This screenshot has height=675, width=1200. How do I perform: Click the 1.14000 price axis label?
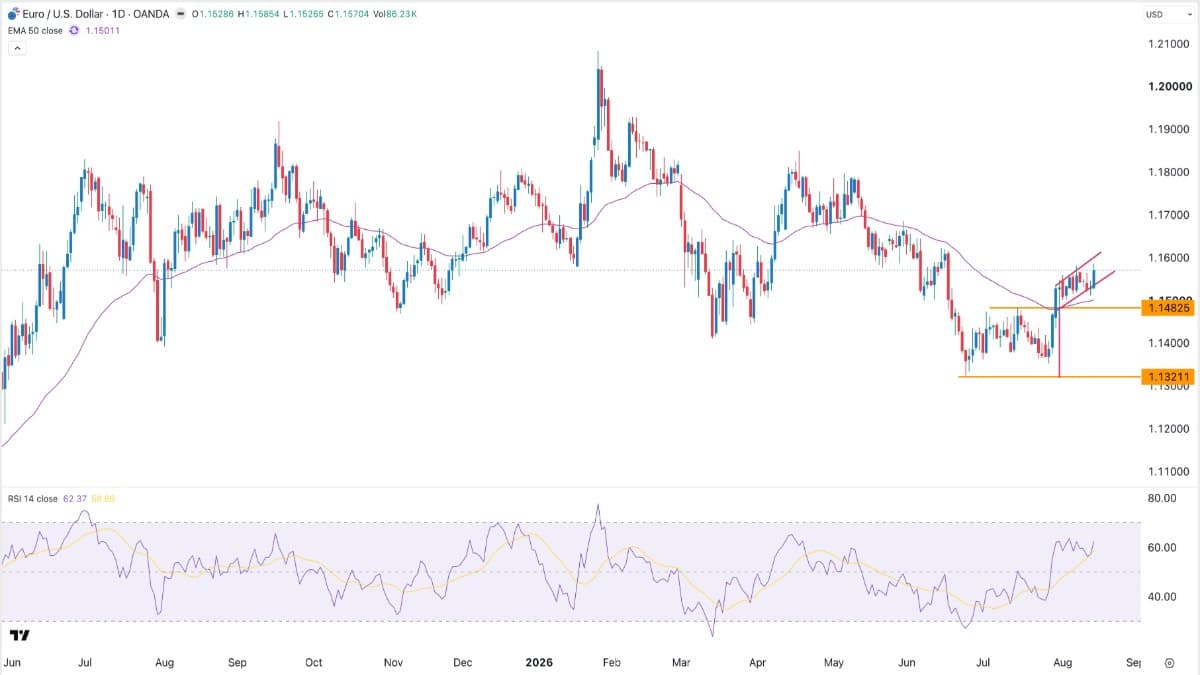[x=1167, y=343]
